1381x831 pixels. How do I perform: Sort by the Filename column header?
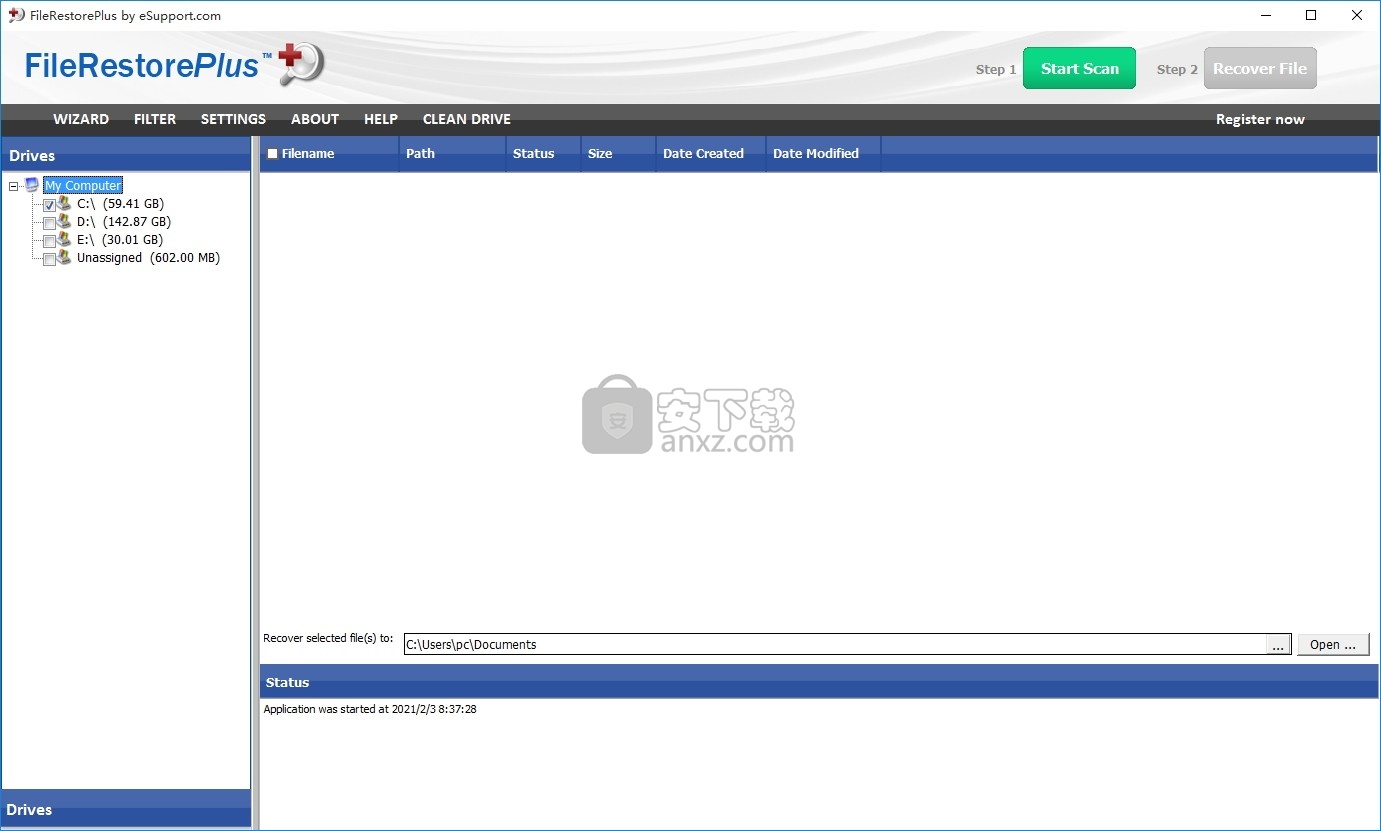click(x=329, y=154)
